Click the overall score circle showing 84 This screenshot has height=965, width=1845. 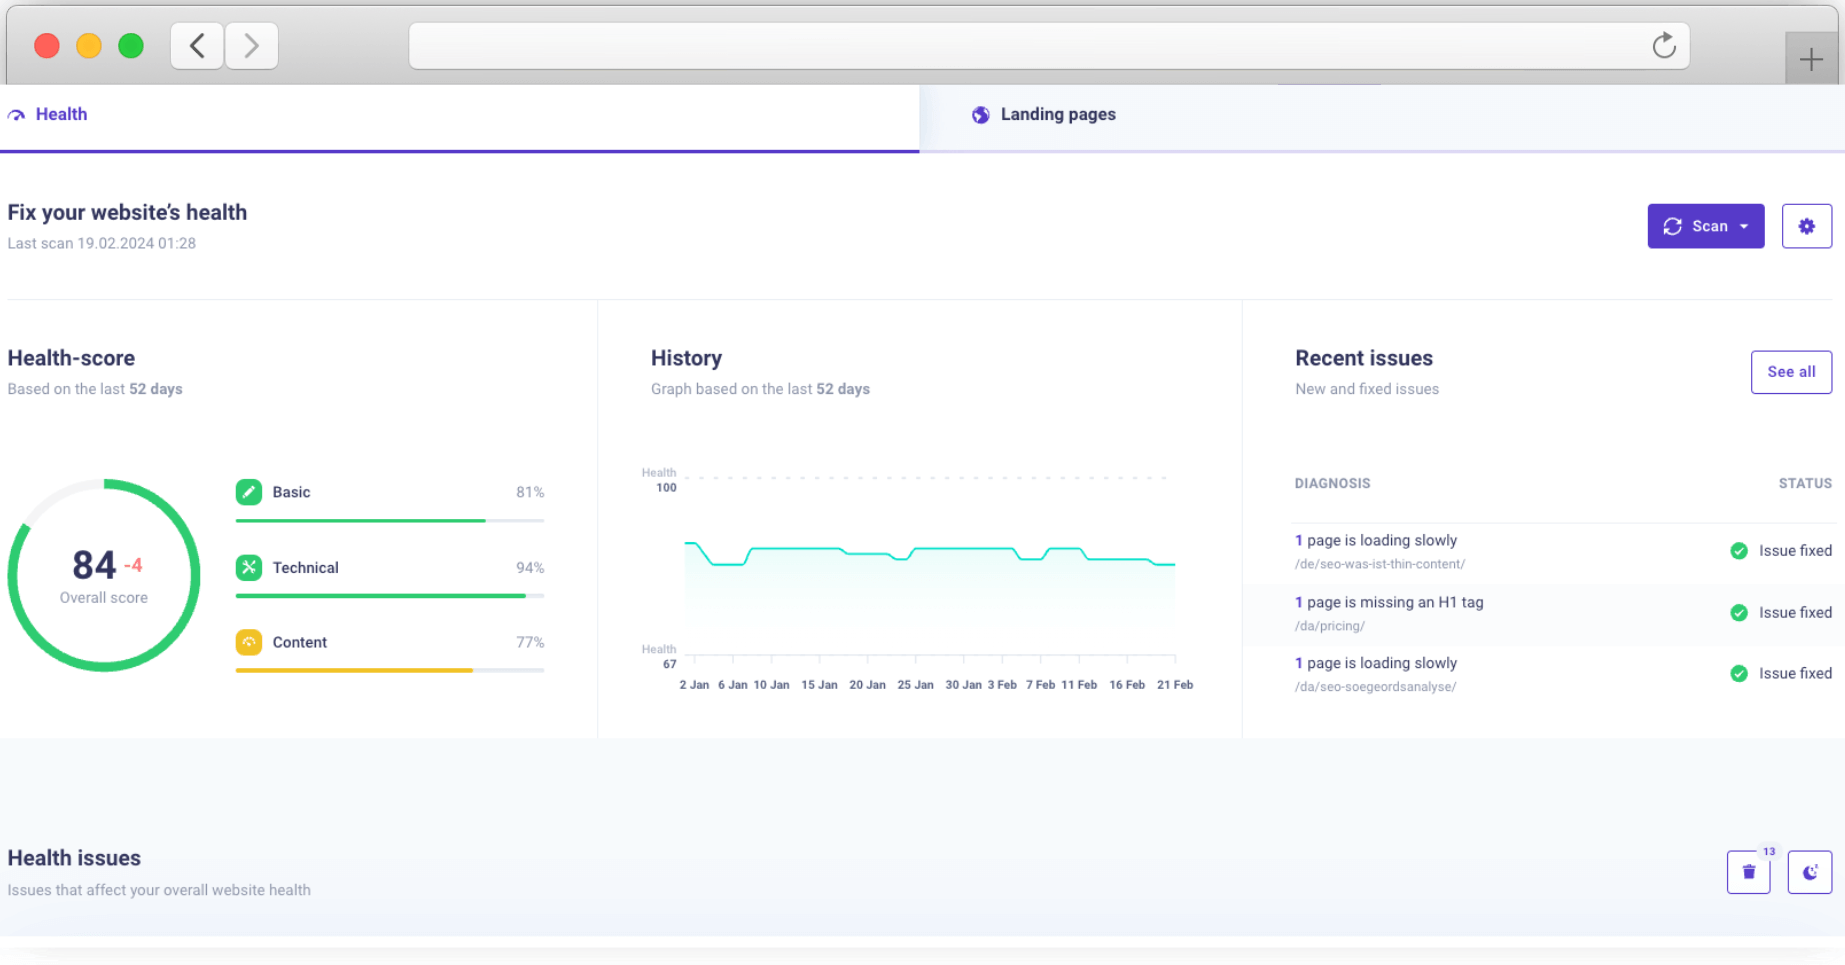coord(104,575)
